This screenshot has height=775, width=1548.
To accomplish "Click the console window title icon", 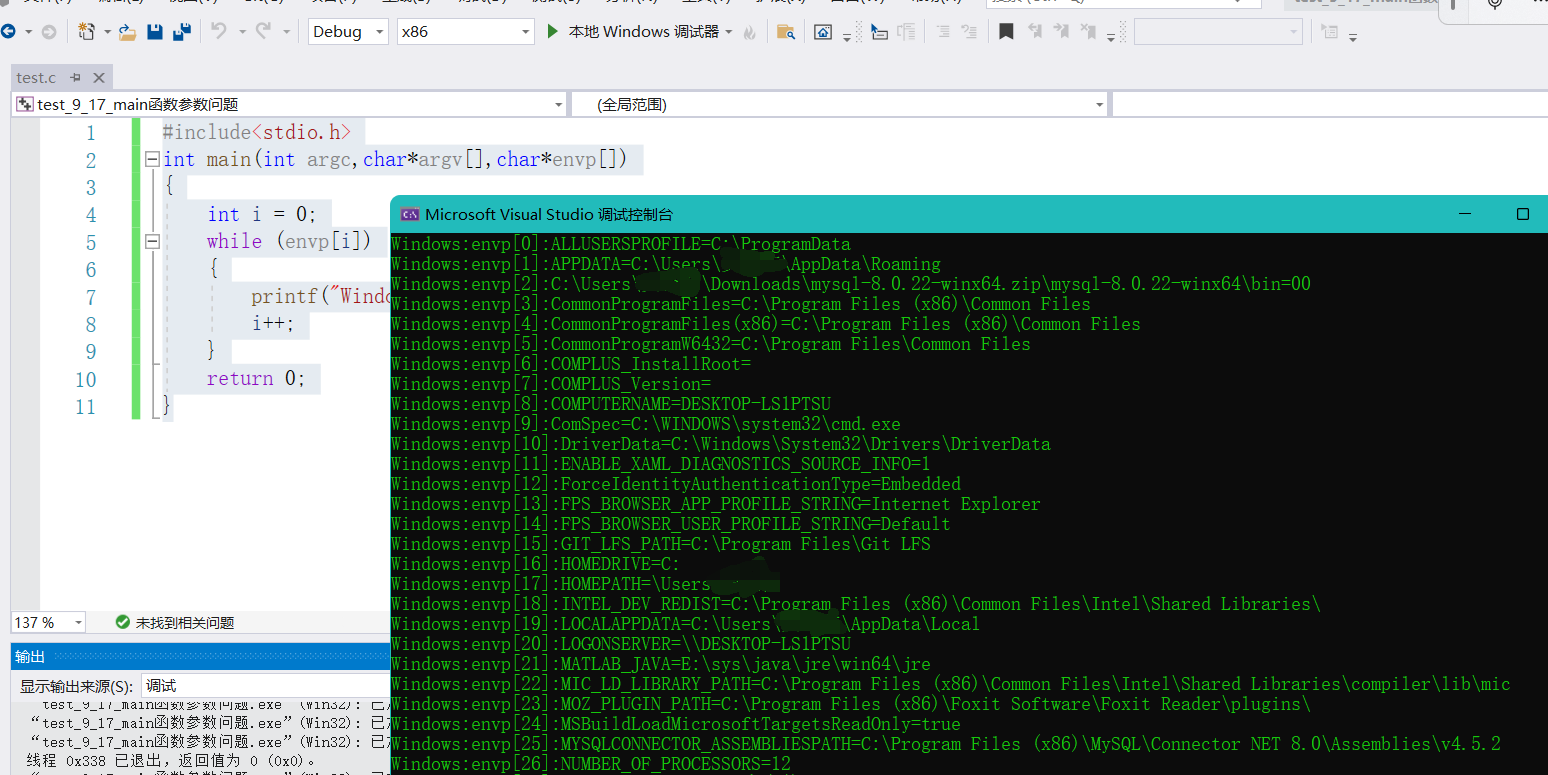I will [x=409, y=214].
